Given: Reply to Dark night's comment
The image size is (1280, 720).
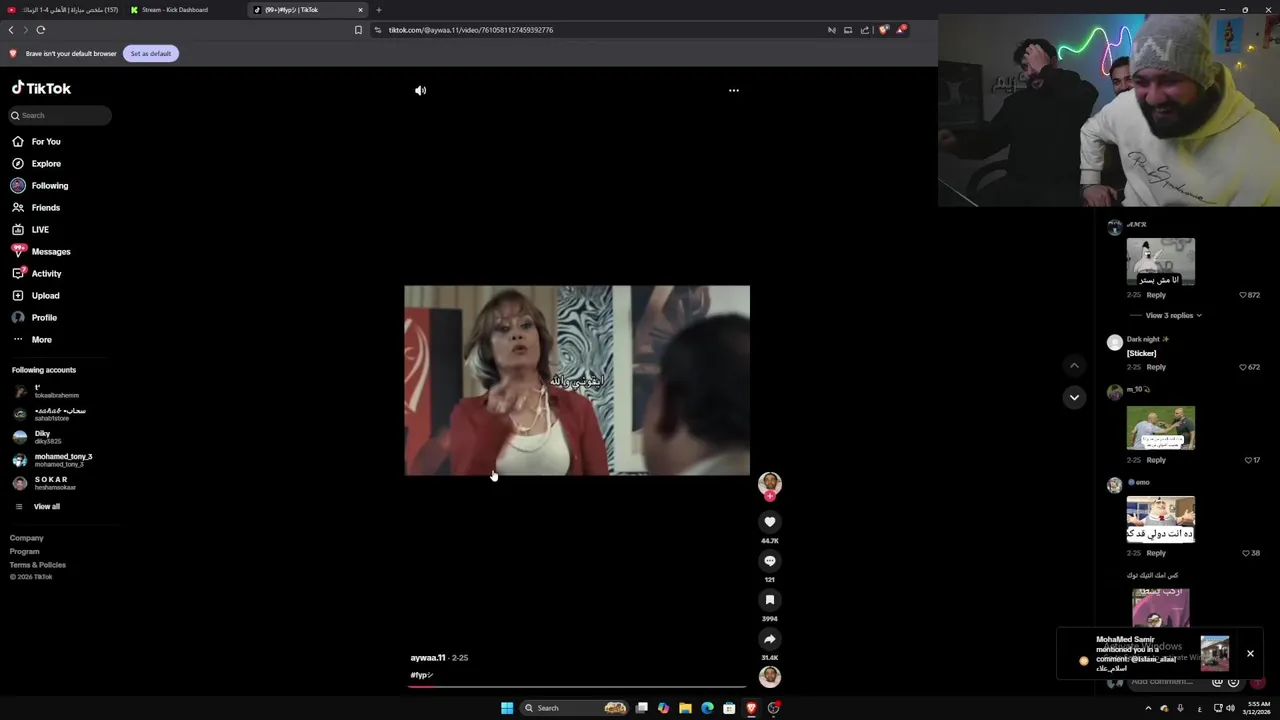Looking at the screenshot, I should (1156, 367).
